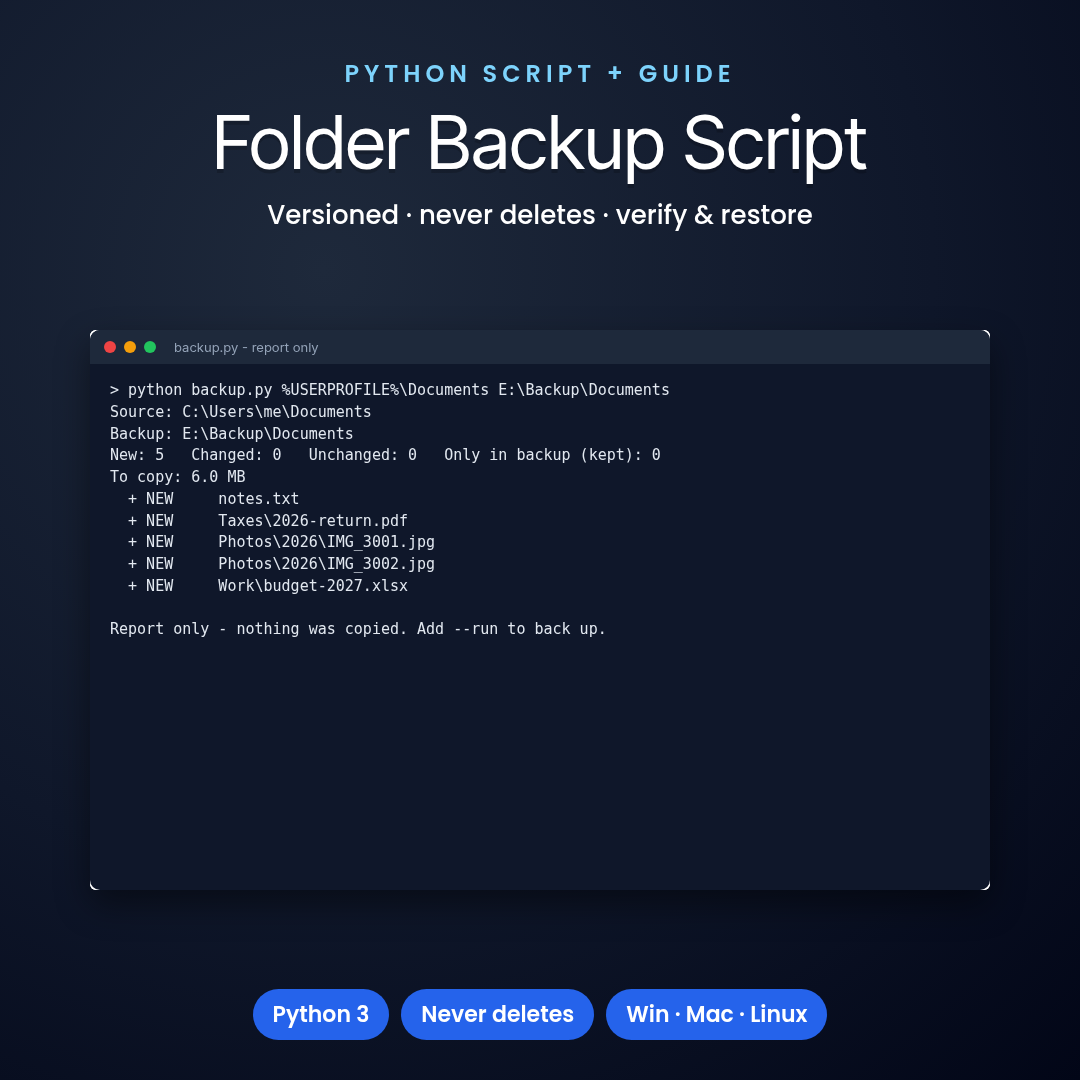Click the 'Never deletes' pill badge
Viewport: 1080px width, 1080px height.
click(x=497, y=1015)
